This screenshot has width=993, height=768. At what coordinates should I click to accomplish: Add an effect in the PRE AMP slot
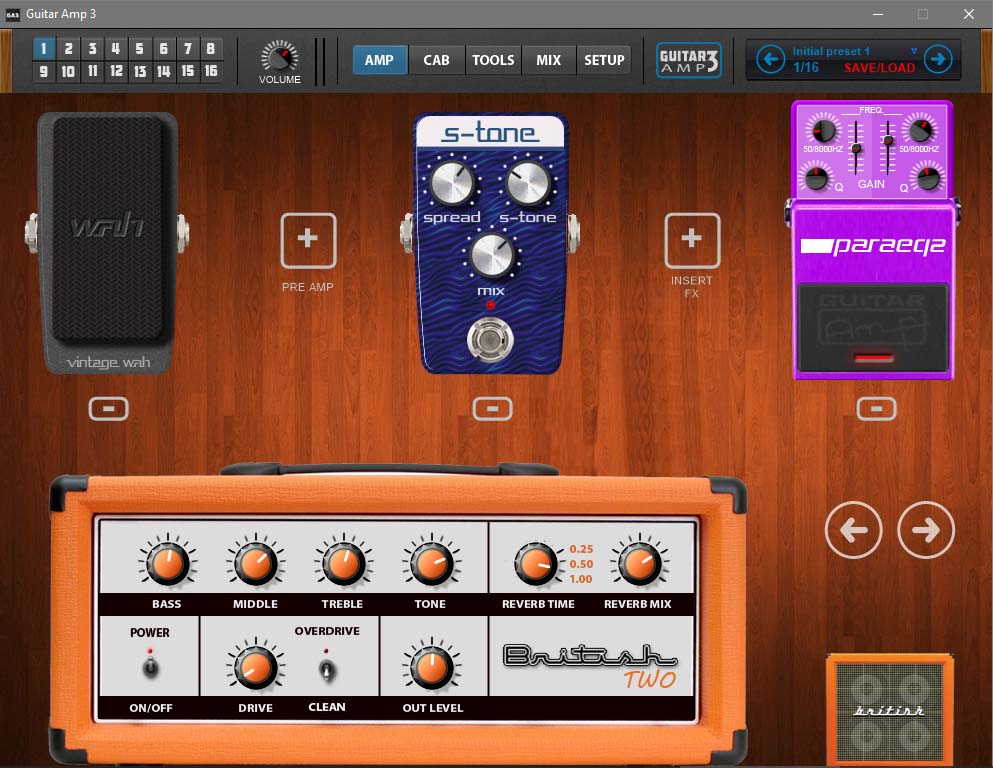308,241
